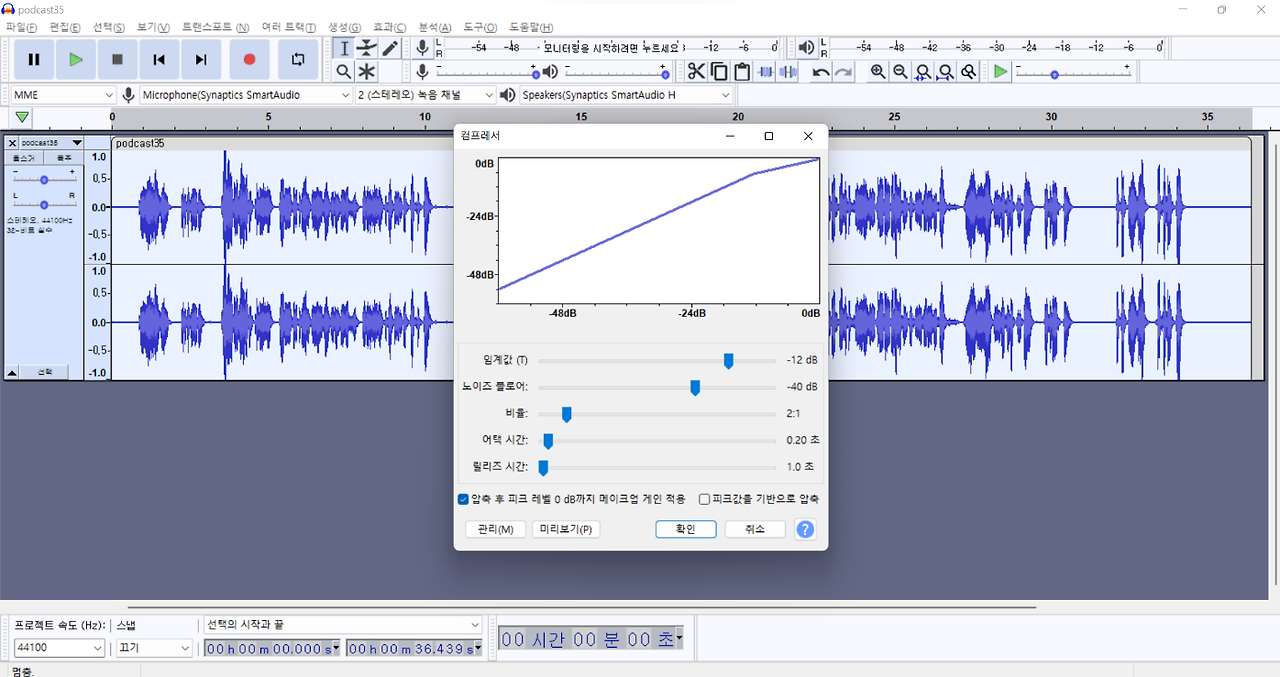Image resolution: width=1280 pixels, height=677 pixels.
Task: Enable compress based on peaks checkbox
Action: point(705,499)
